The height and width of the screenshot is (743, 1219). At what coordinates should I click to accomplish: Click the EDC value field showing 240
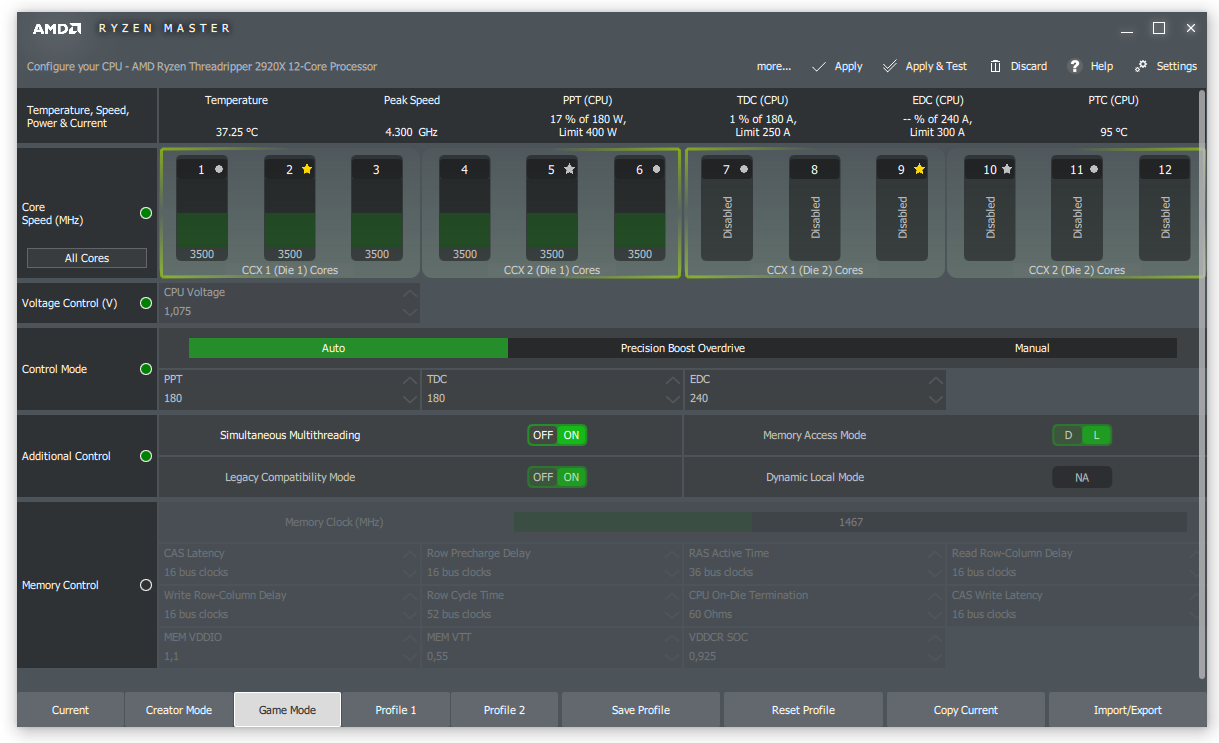pos(815,390)
